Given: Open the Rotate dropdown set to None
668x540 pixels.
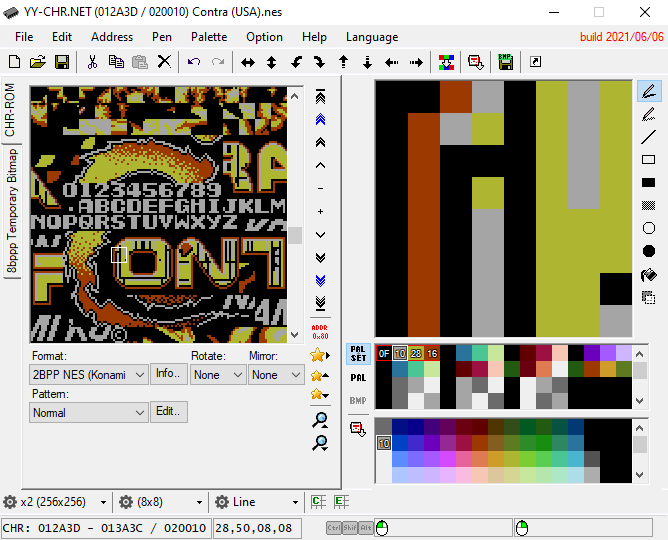Looking at the screenshot, I should (x=218, y=375).
